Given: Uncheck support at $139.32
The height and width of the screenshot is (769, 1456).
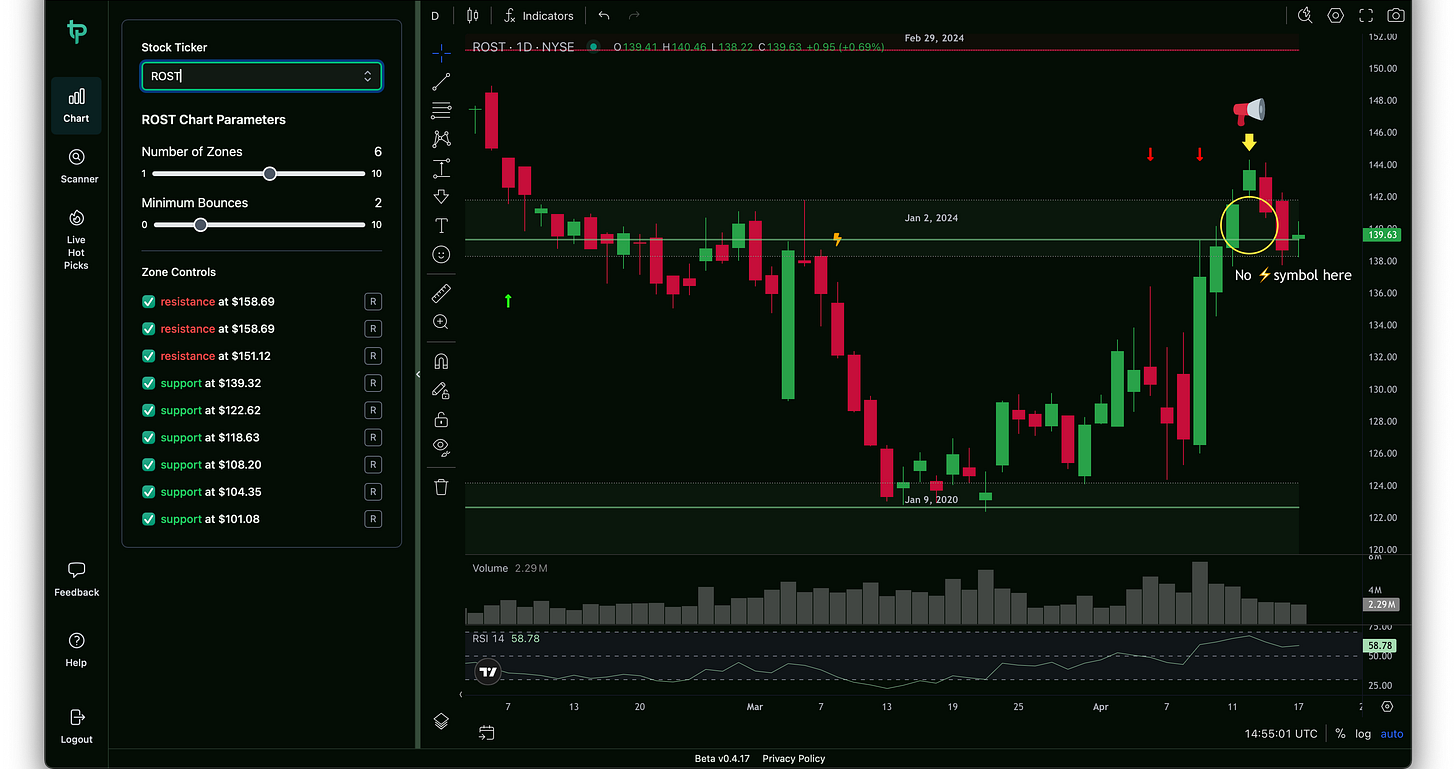Looking at the screenshot, I should (x=148, y=383).
